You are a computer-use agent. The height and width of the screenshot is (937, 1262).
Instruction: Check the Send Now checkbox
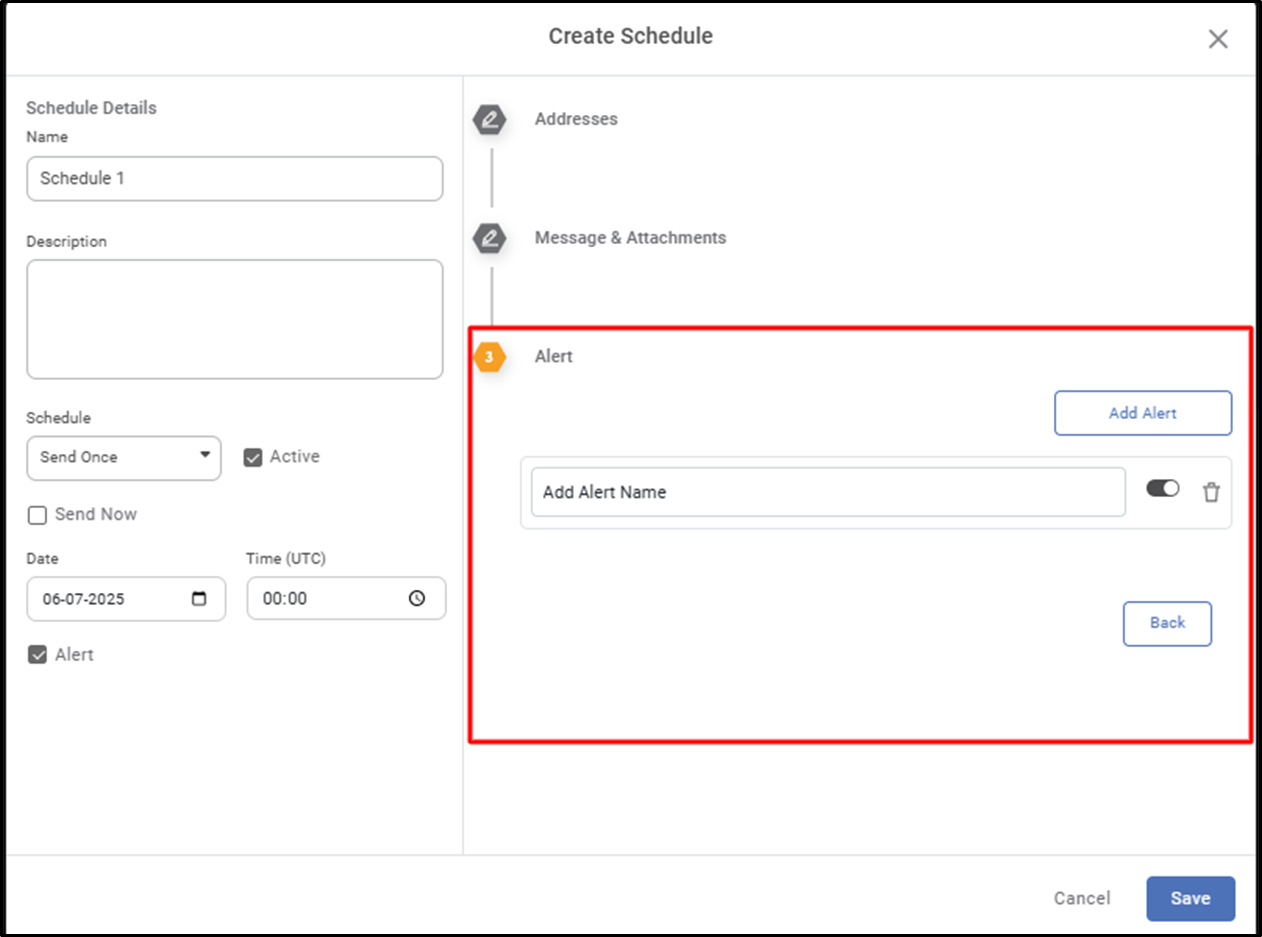coord(37,515)
